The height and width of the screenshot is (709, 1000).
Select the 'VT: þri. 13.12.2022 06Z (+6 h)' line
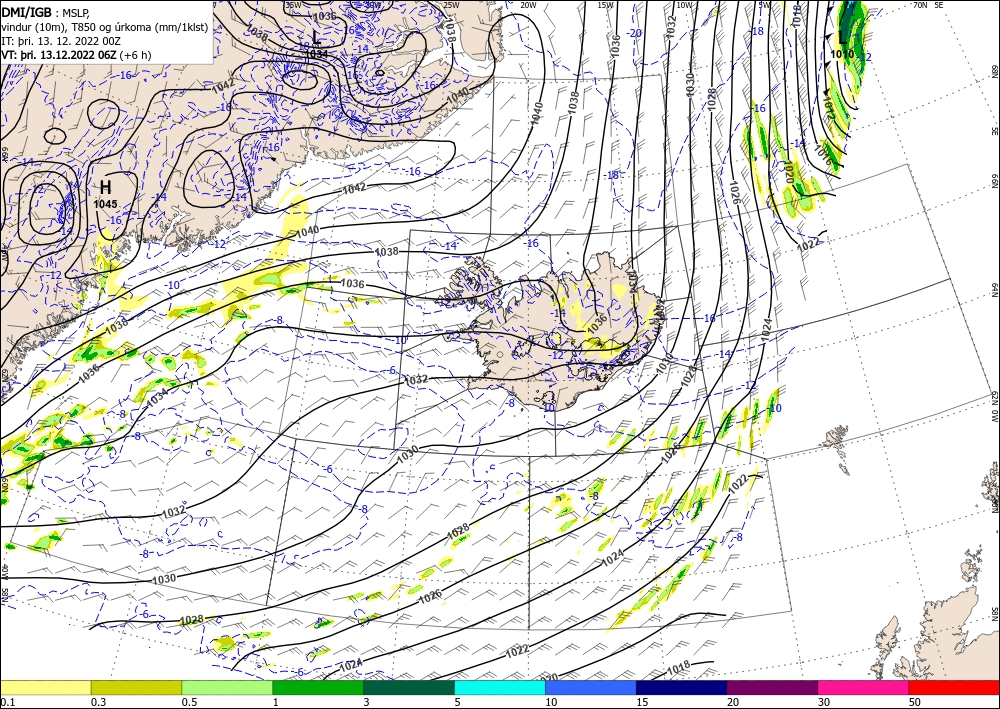(77, 55)
